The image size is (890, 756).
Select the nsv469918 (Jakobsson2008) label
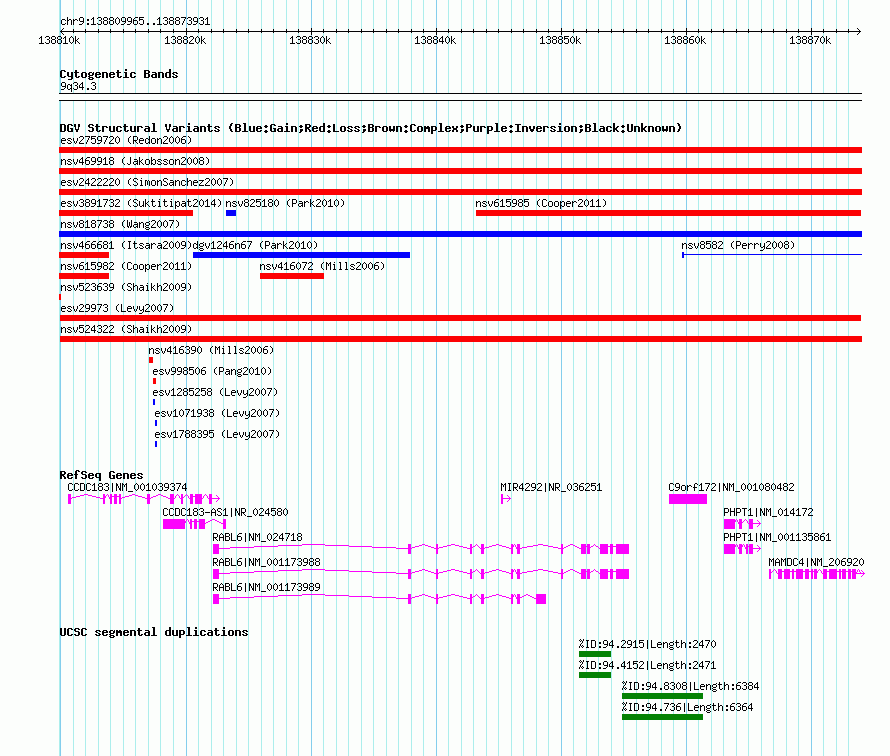(x=135, y=161)
